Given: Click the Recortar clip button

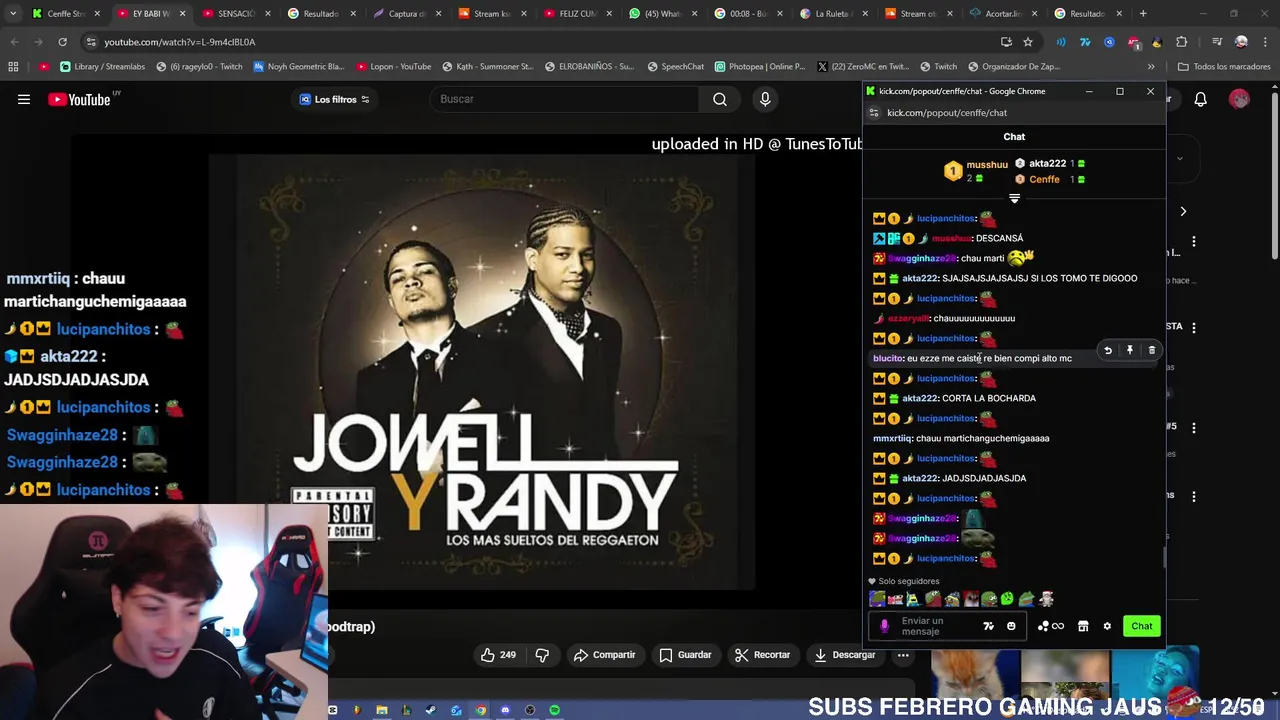Looking at the screenshot, I should click(x=762, y=655).
